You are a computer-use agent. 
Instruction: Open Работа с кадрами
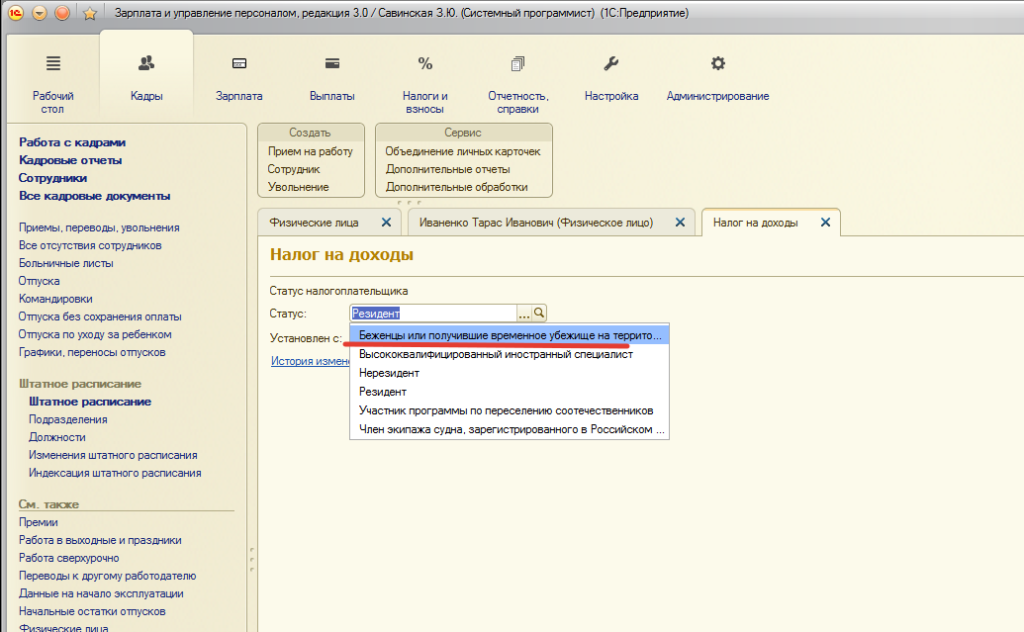(72, 142)
